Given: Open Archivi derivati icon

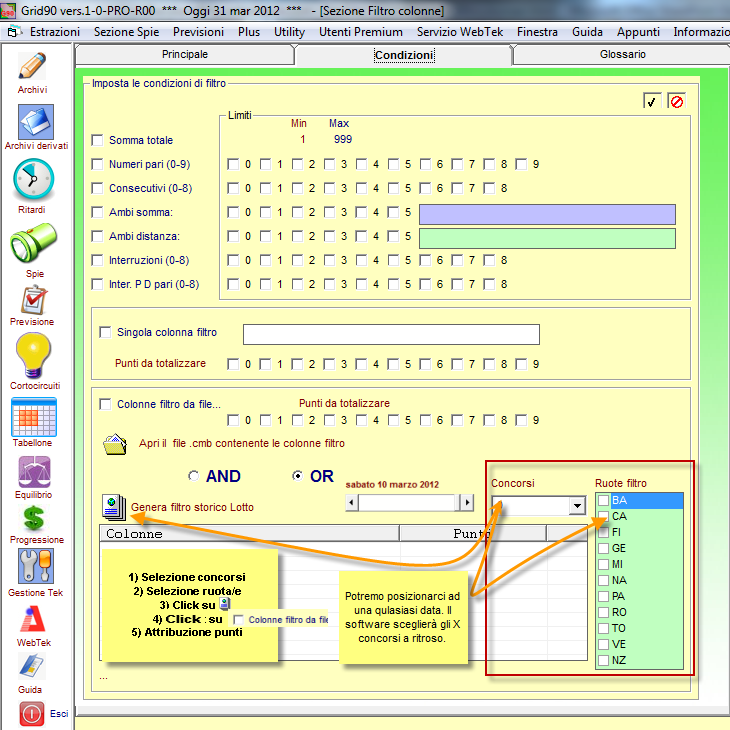Looking at the screenshot, I should pos(36,122).
